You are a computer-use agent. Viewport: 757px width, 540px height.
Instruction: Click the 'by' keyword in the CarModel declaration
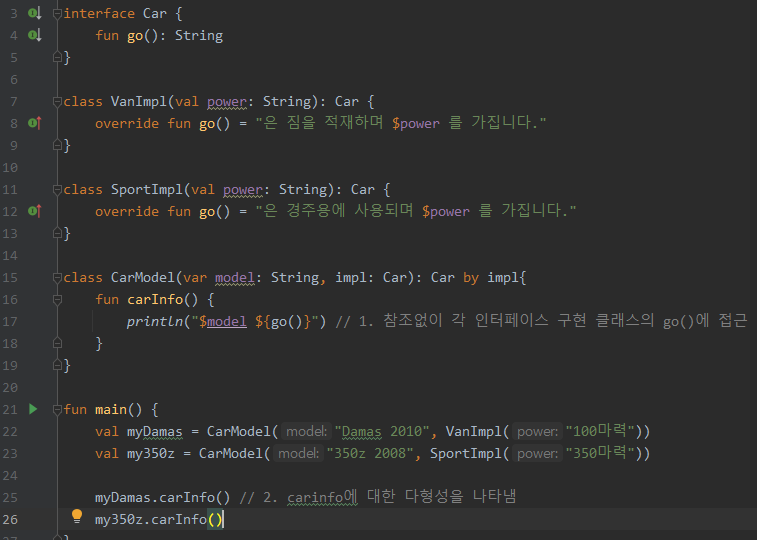471,278
